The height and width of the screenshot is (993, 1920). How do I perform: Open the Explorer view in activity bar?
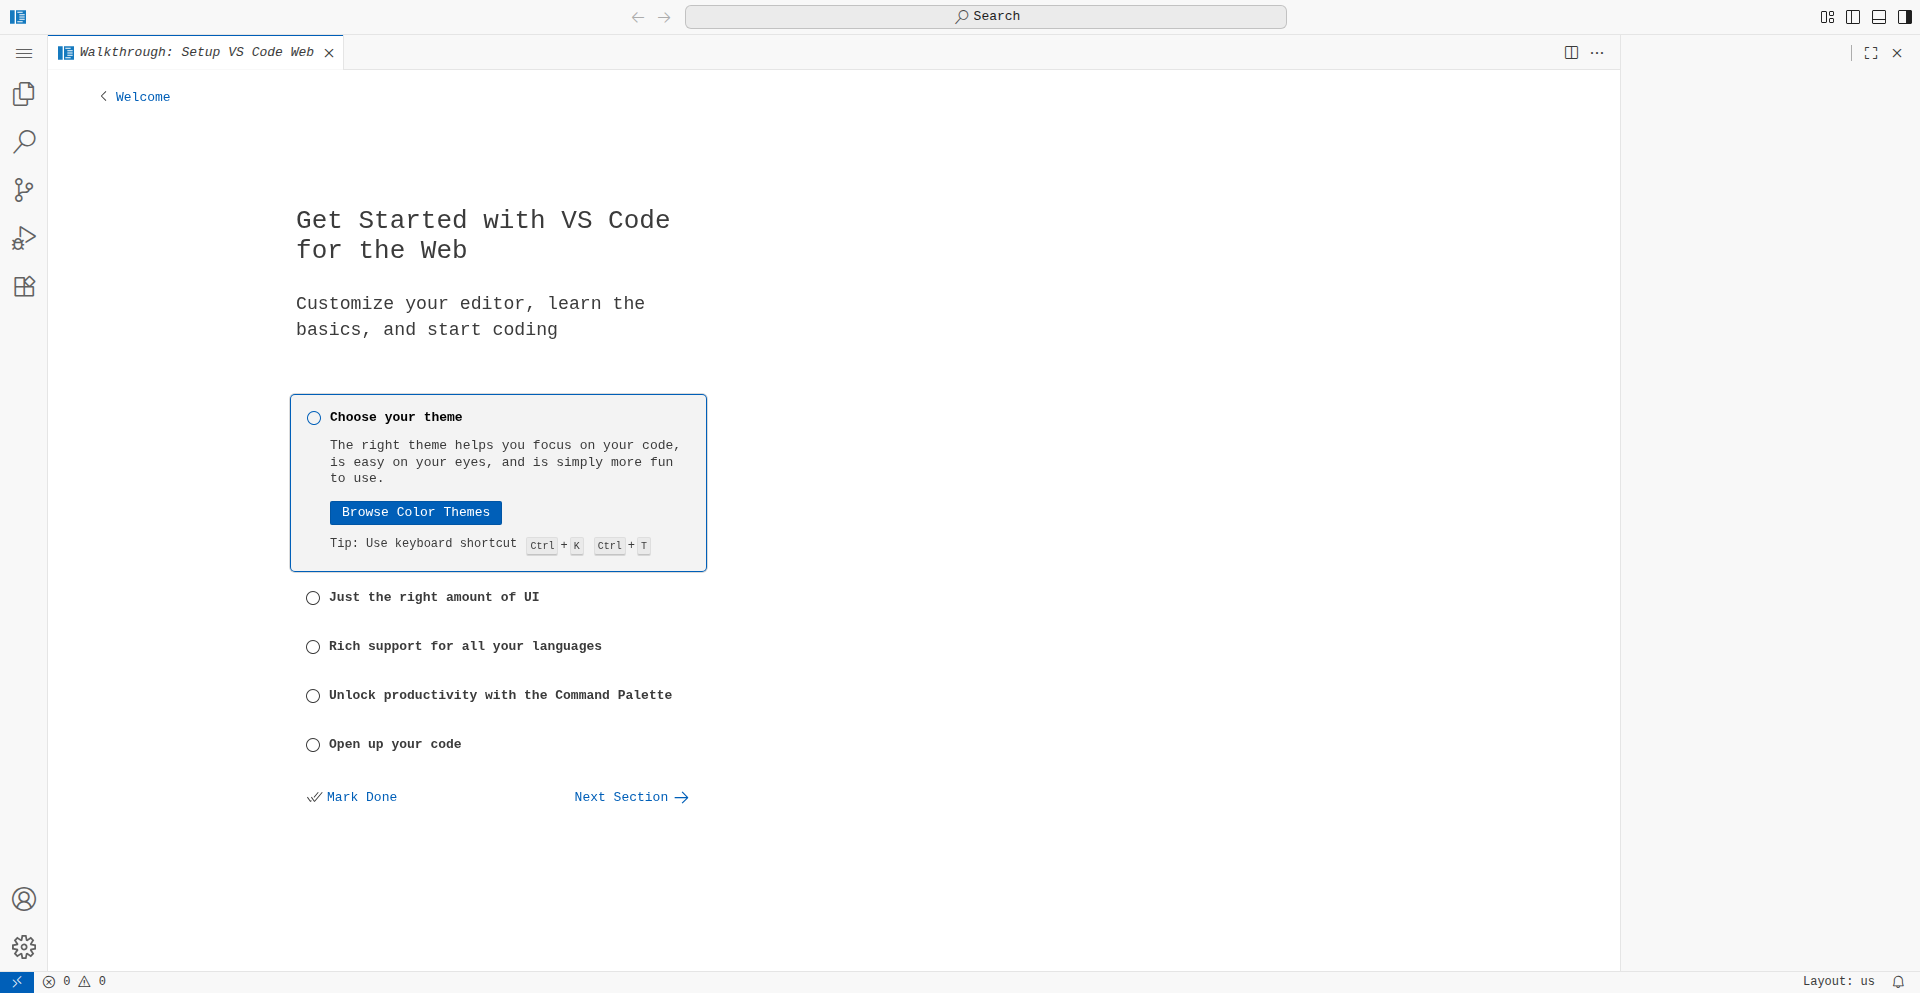[x=24, y=94]
